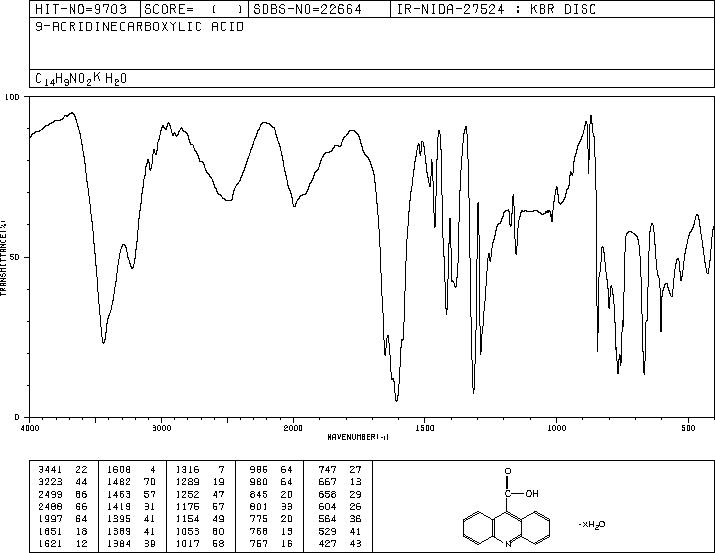Click the 9-acridinecarboxylic acid structure drawing
The height and width of the screenshot is (553, 715).
coord(506,507)
